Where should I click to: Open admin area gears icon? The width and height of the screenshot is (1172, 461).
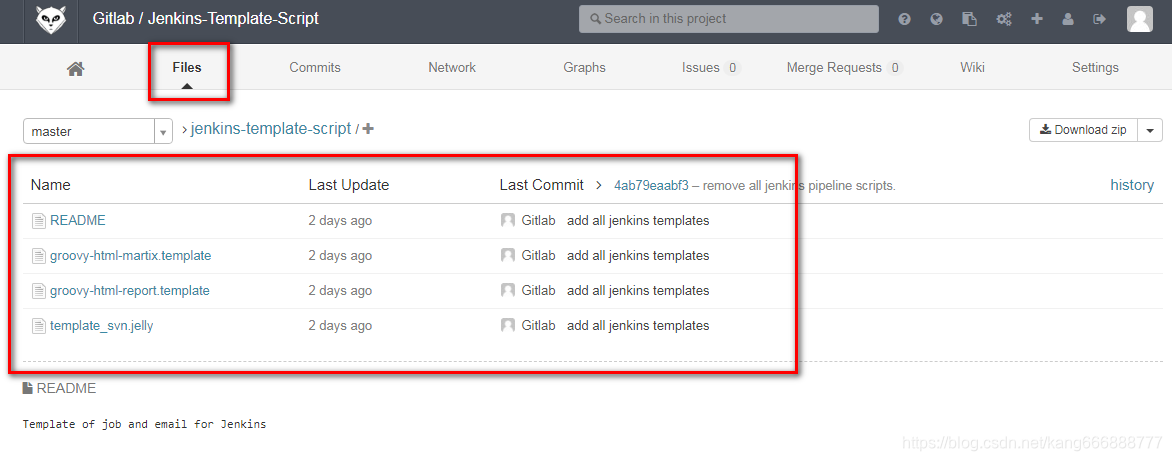point(1004,19)
